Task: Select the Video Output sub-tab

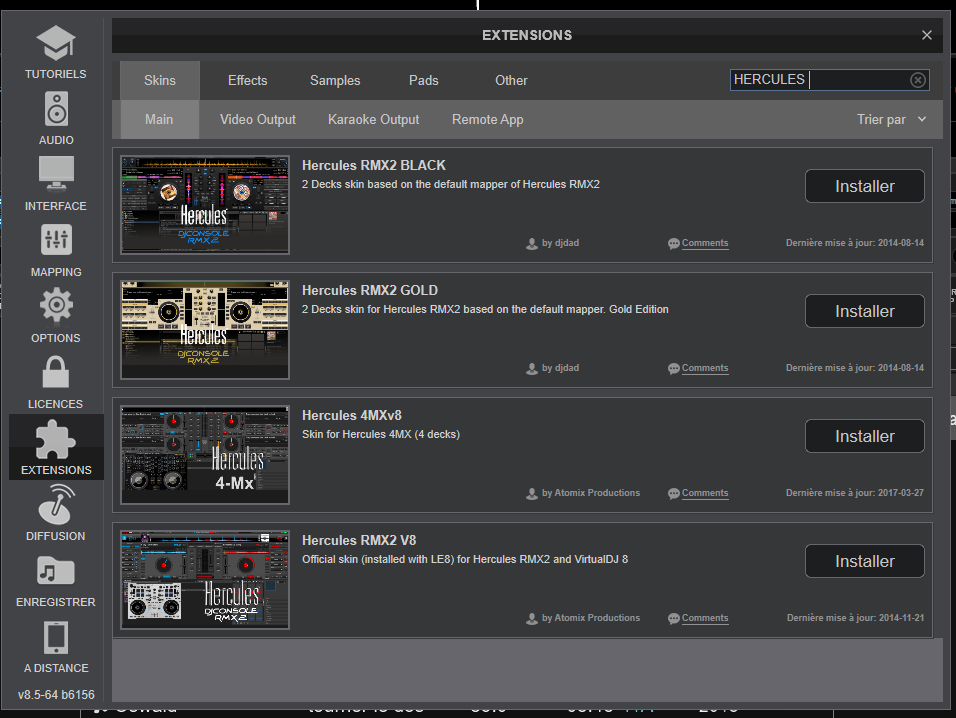Action: (x=258, y=119)
